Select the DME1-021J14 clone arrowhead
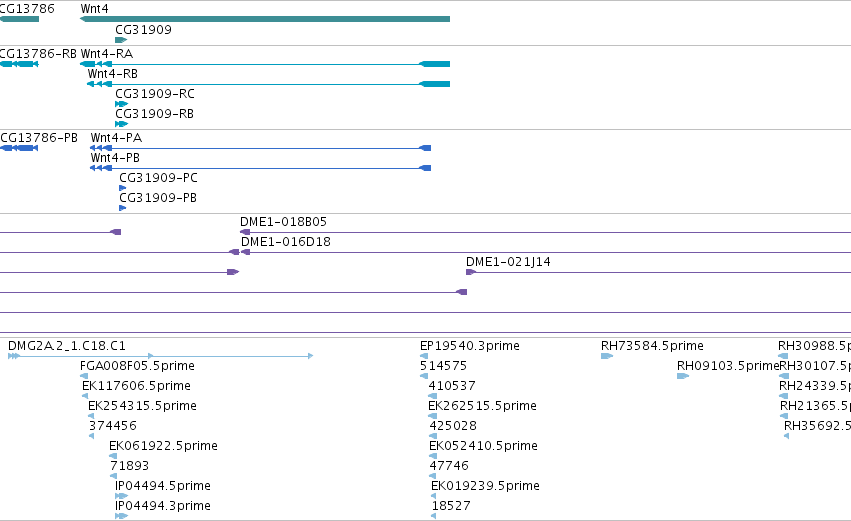 click(471, 272)
